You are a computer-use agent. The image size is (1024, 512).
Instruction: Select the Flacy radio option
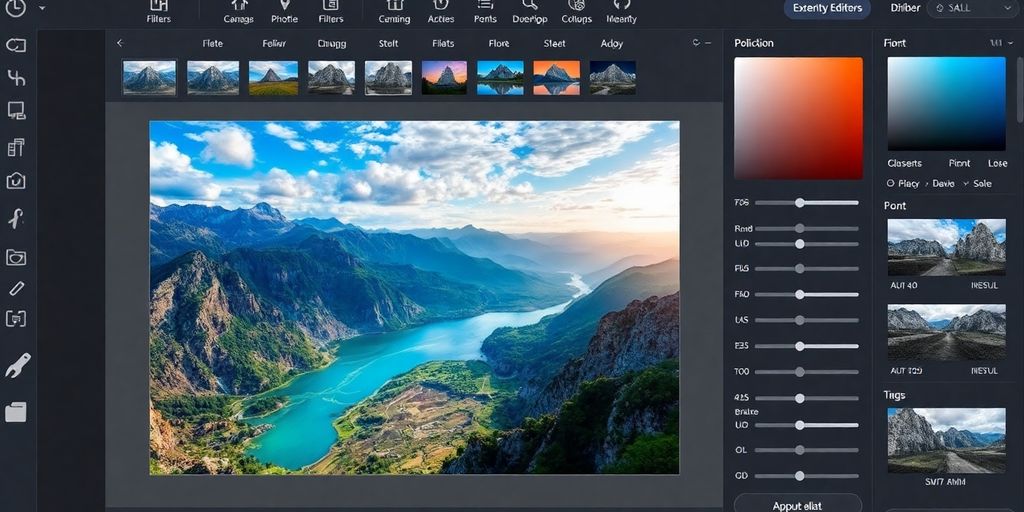click(x=903, y=184)
